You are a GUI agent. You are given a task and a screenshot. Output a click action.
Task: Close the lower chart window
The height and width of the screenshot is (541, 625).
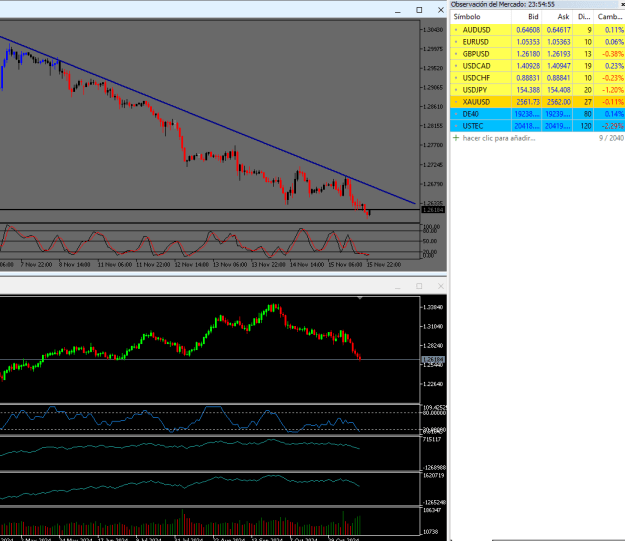tap(440, 286)
